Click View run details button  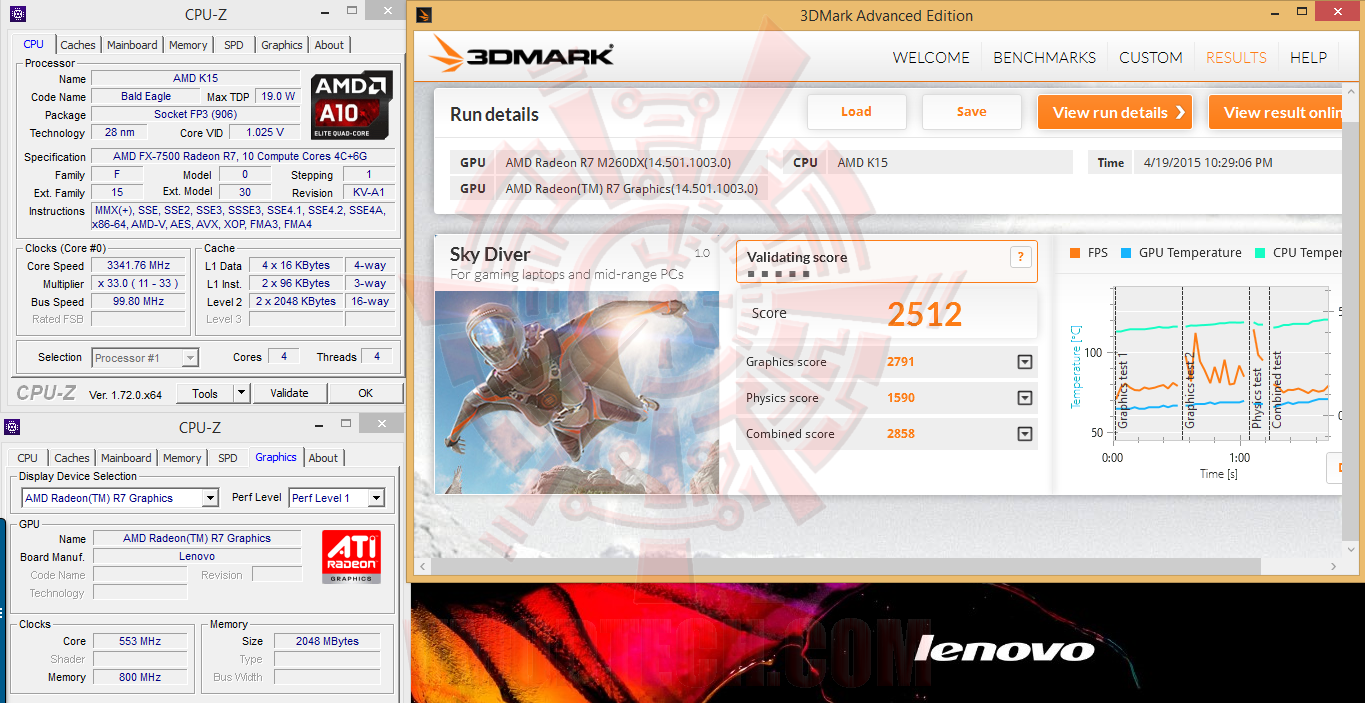click(1117, 112)
